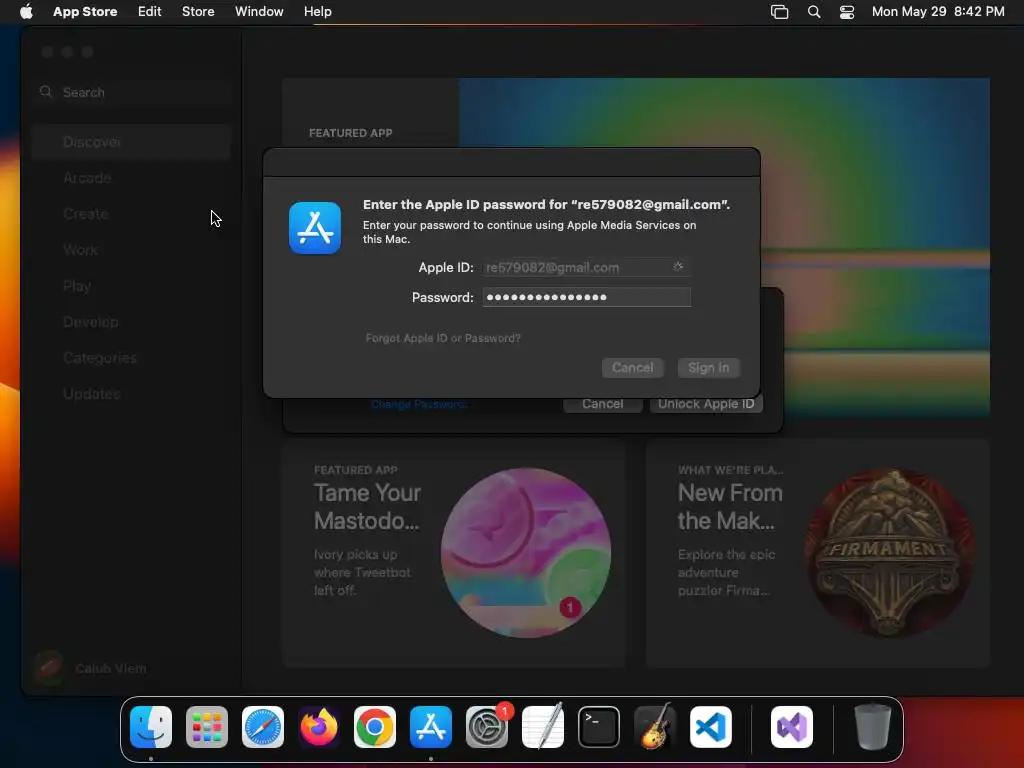1024x768 pixels.
Task: Open the Tame Your Mastodon story card
Action: (x=454, y=553)
